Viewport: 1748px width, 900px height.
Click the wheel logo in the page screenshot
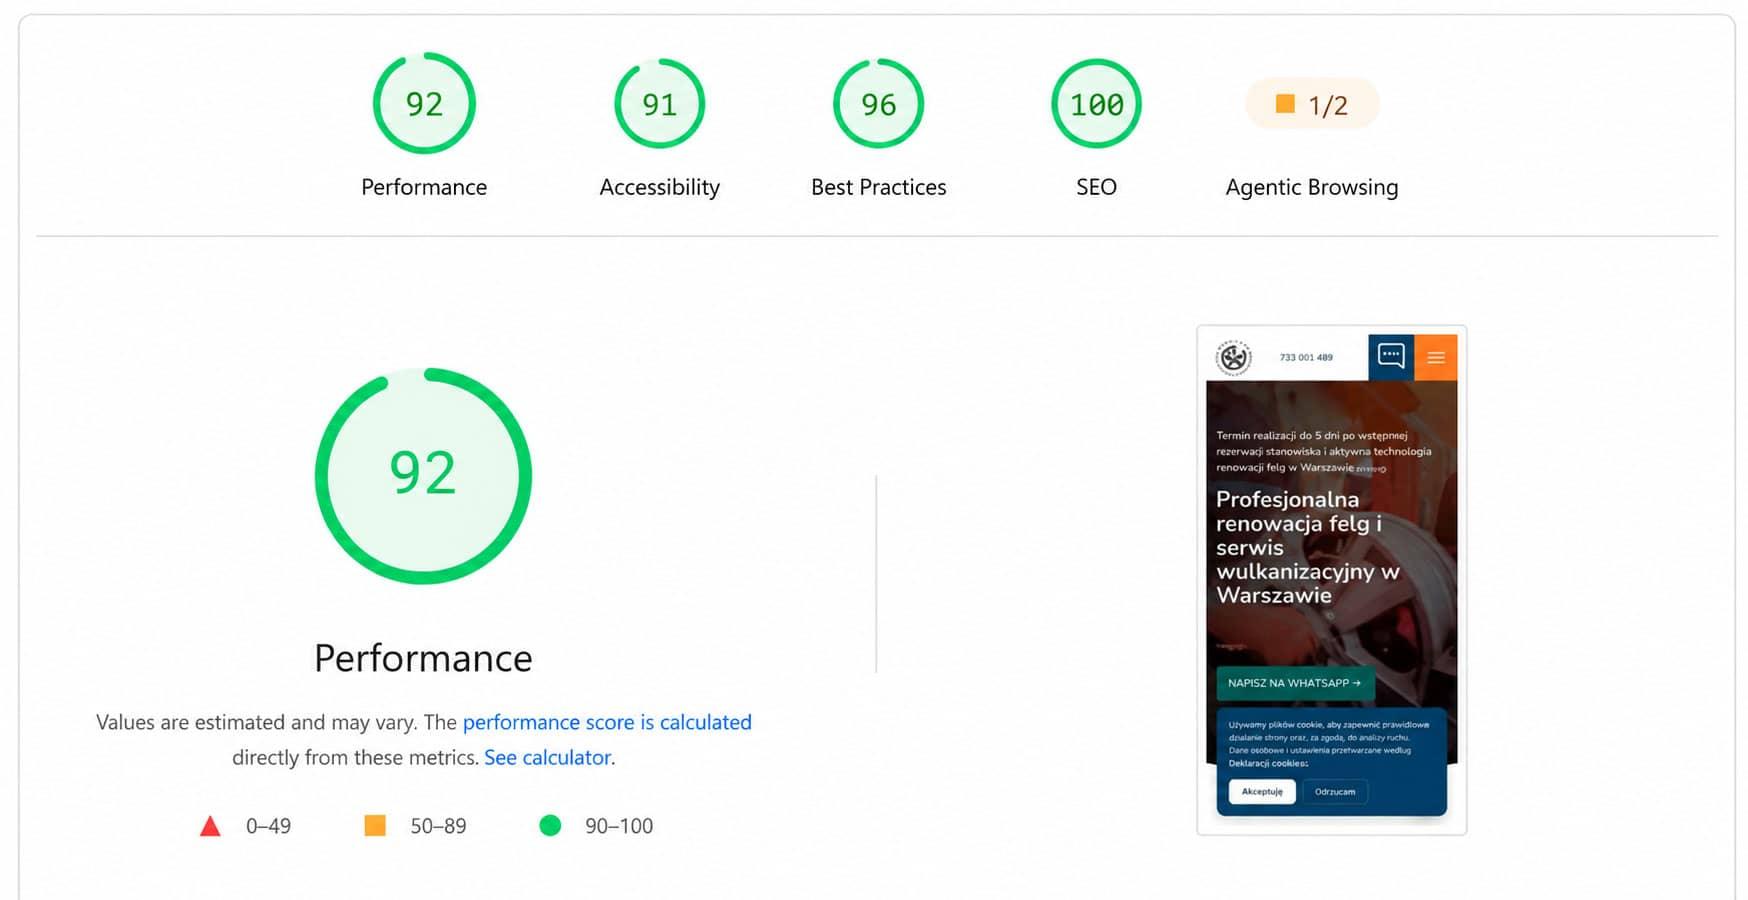(x=1234, y=357)
